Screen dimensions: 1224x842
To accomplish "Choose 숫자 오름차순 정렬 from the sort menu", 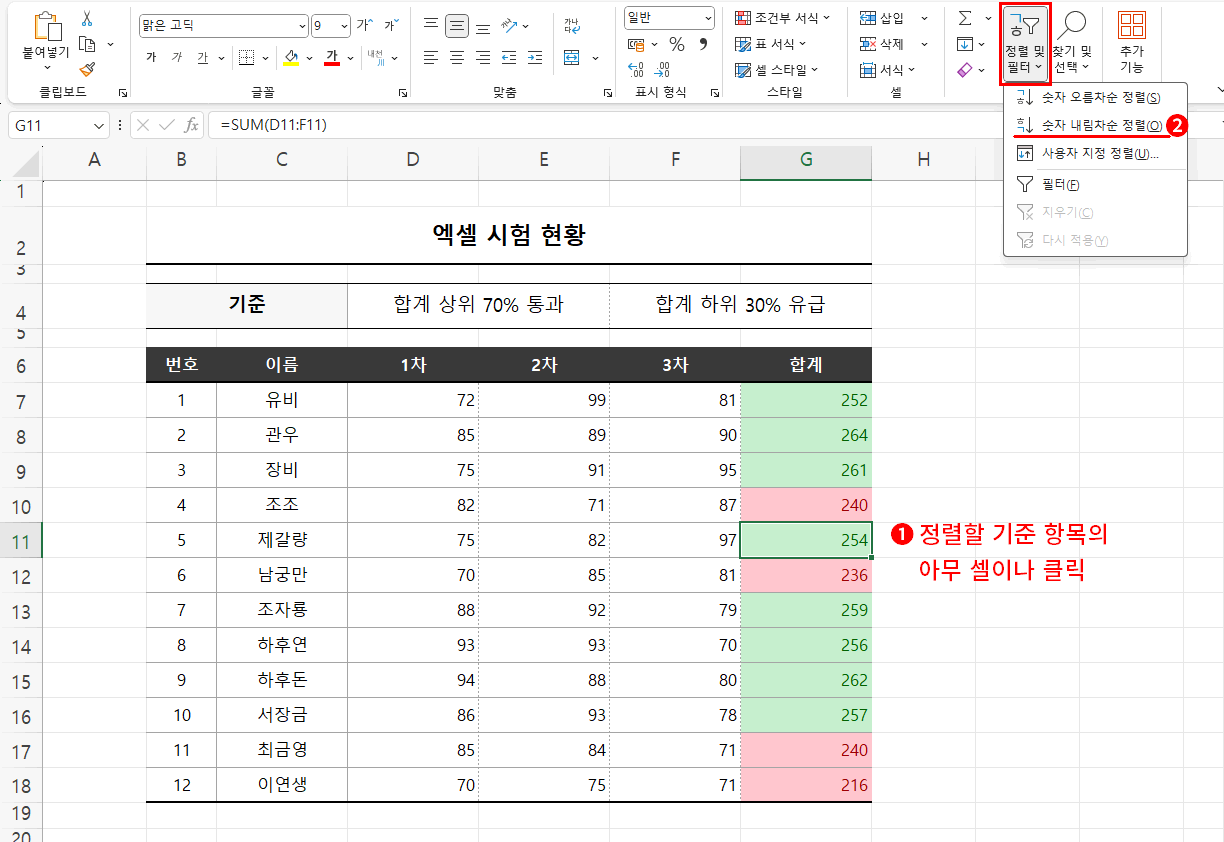I will click(1095, 98).
